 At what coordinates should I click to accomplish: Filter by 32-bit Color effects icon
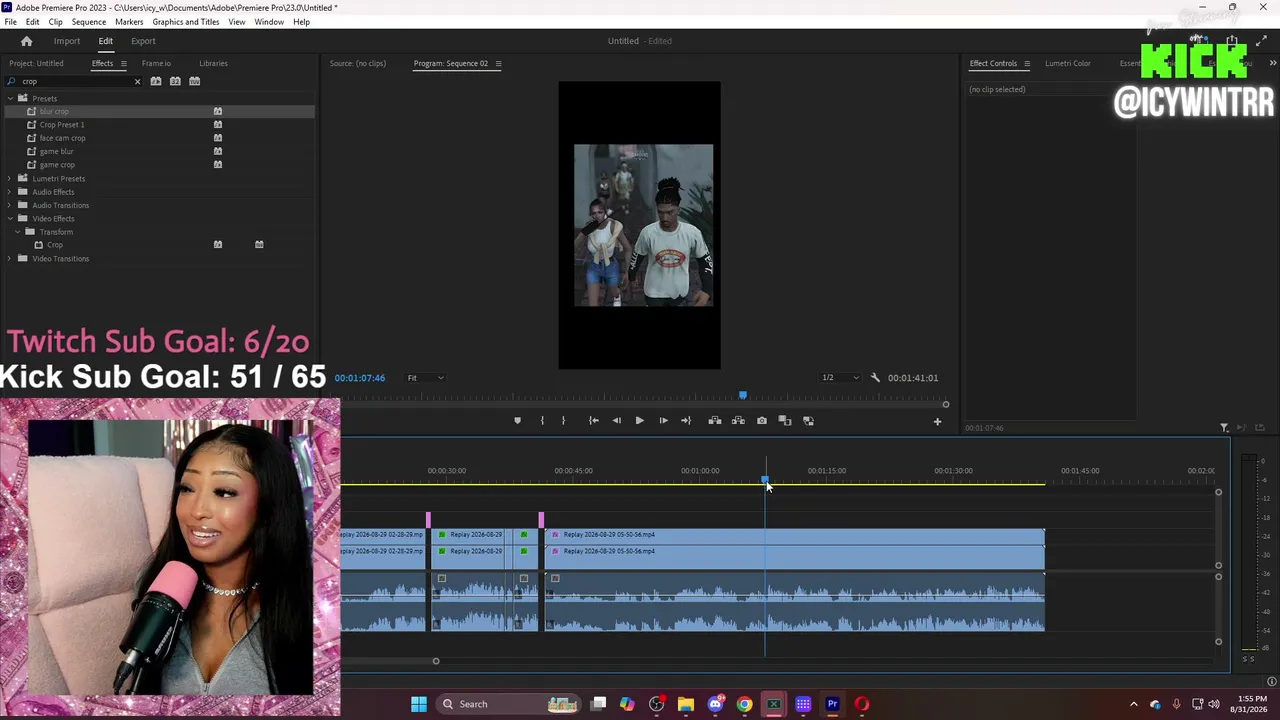[175, 81]
